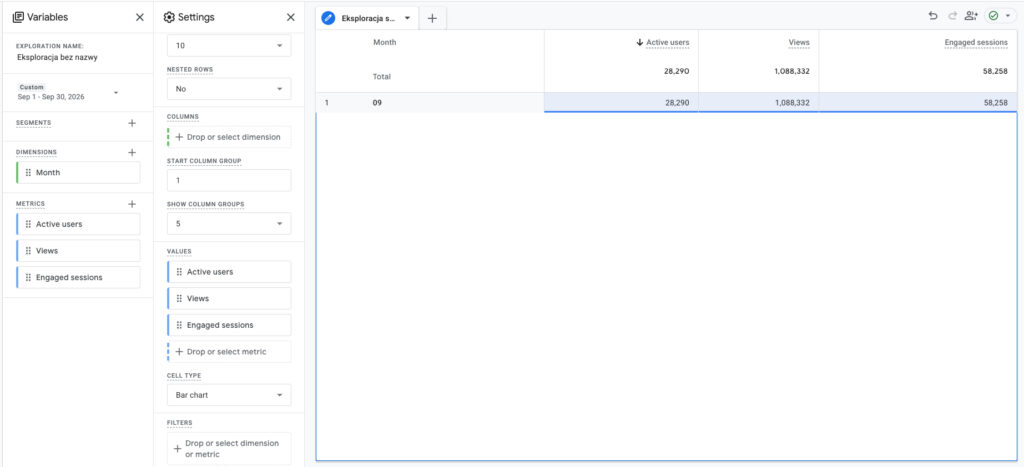This screenshot has height=467, width=1024.
Task: Click the Start column group input field
Action: (229, 180)
